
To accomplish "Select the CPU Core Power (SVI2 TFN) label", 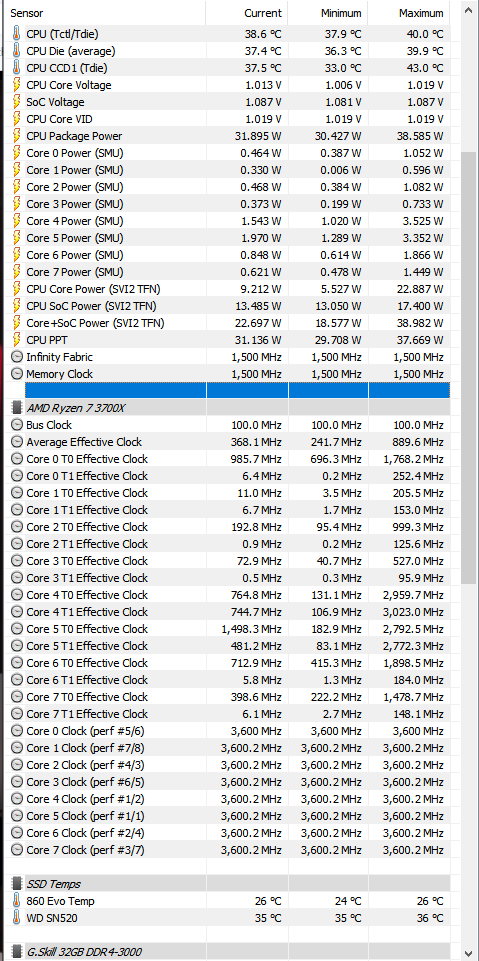I will 94,289.
